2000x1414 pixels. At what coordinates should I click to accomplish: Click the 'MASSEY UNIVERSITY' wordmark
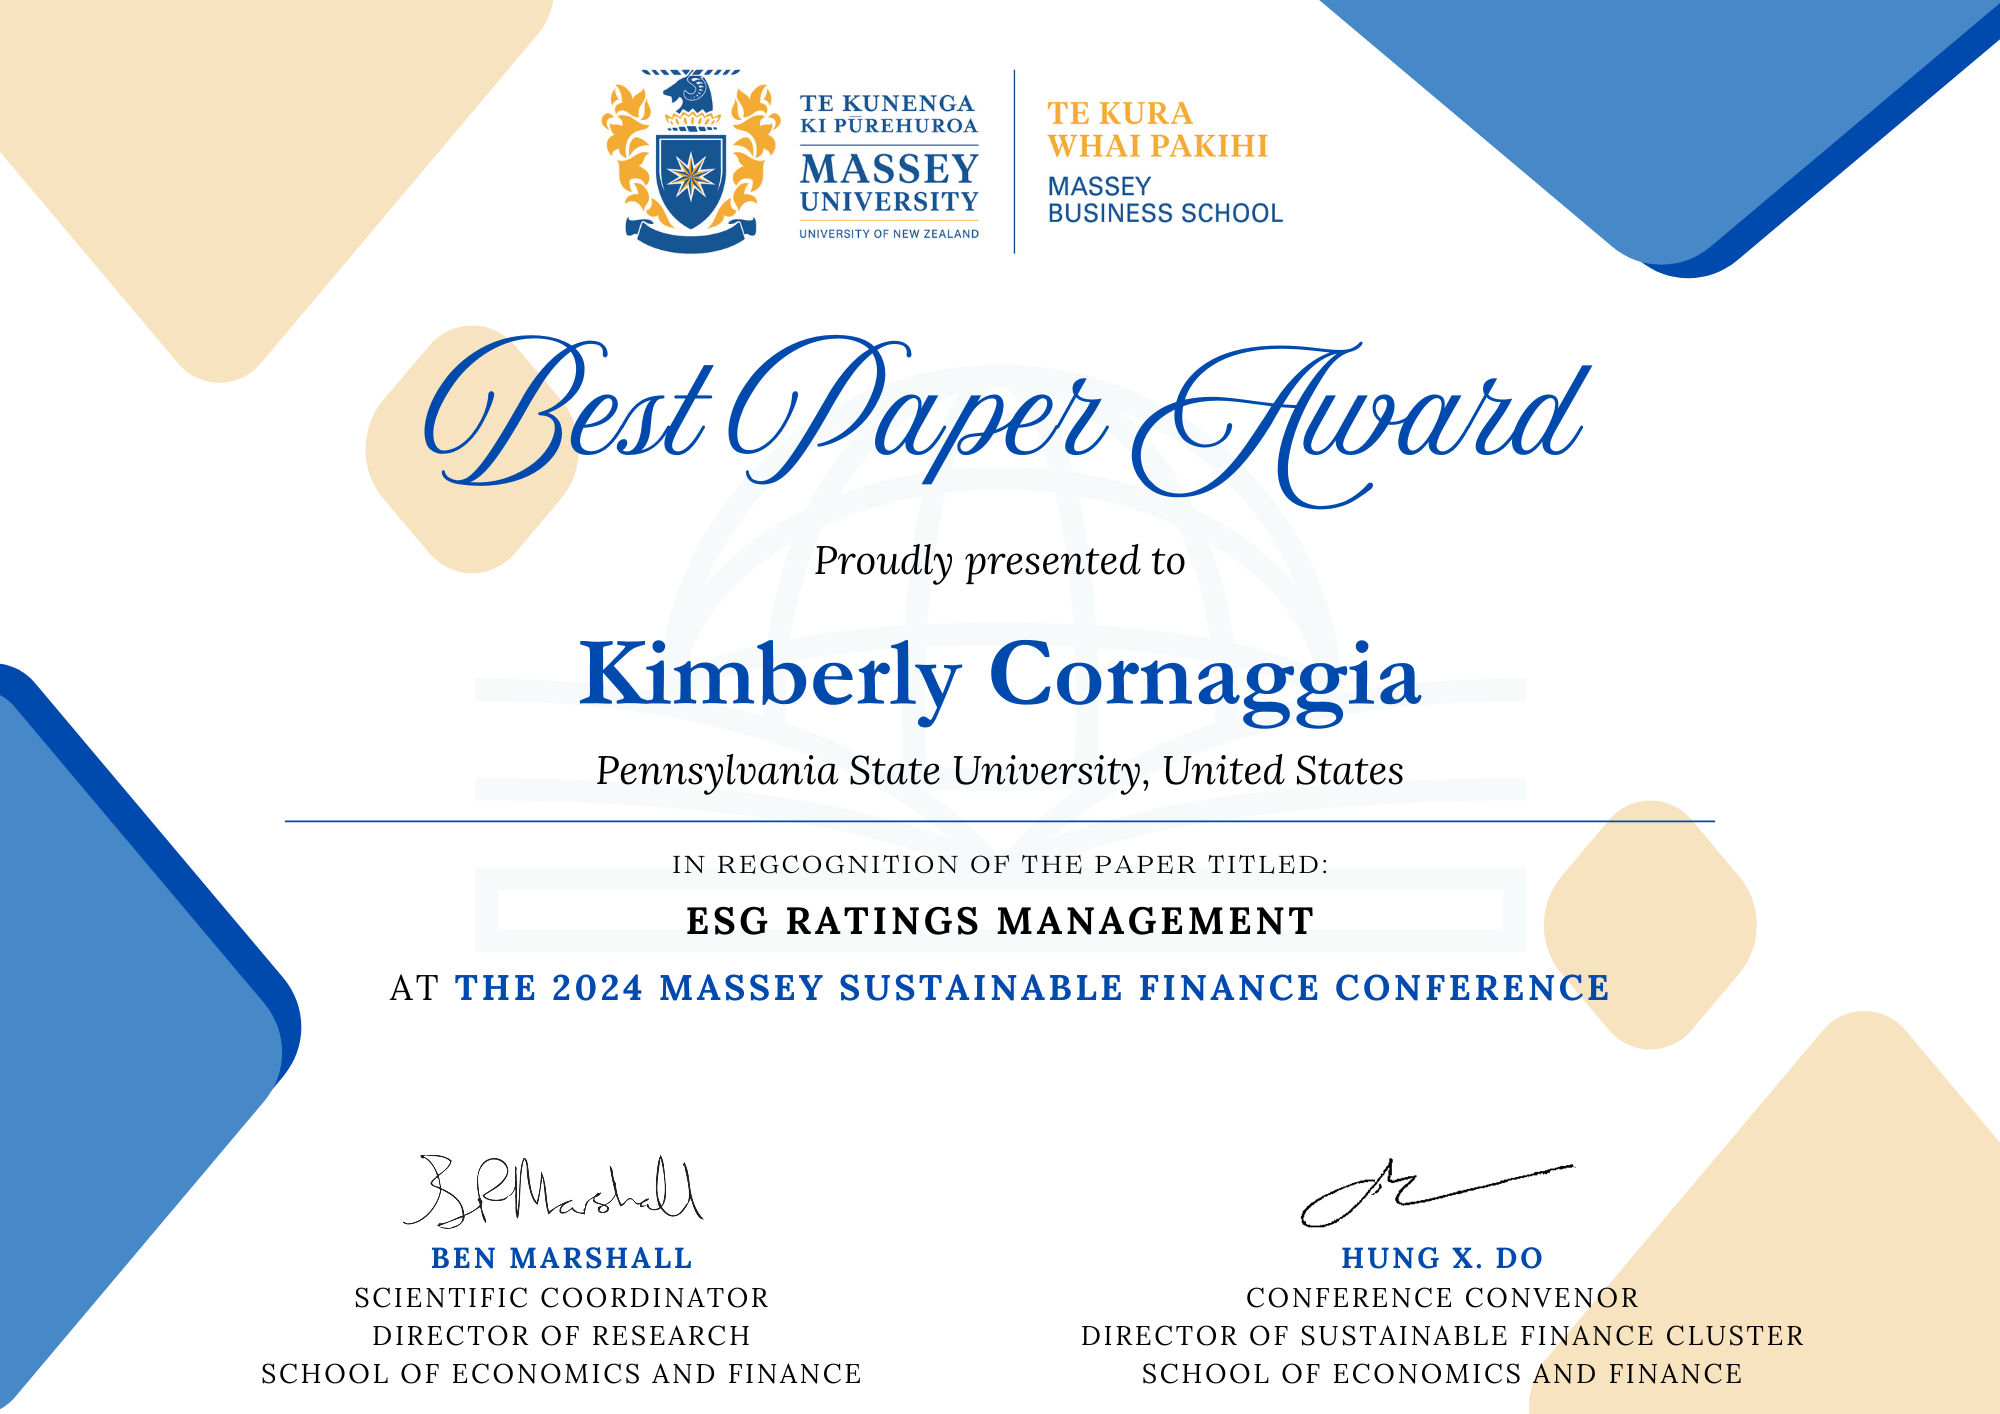click(889, 182)
